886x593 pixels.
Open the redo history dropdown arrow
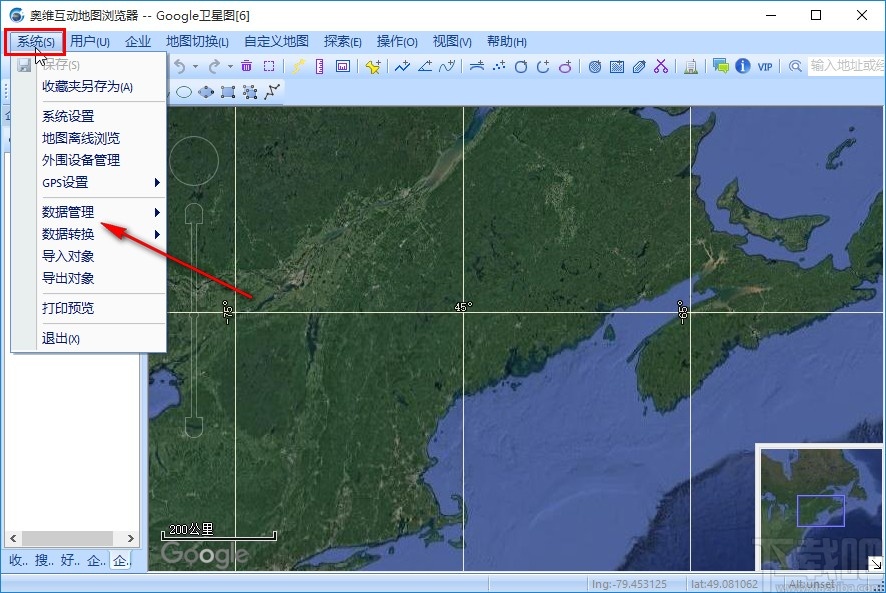pyautogui.click(x=230, y=67)
